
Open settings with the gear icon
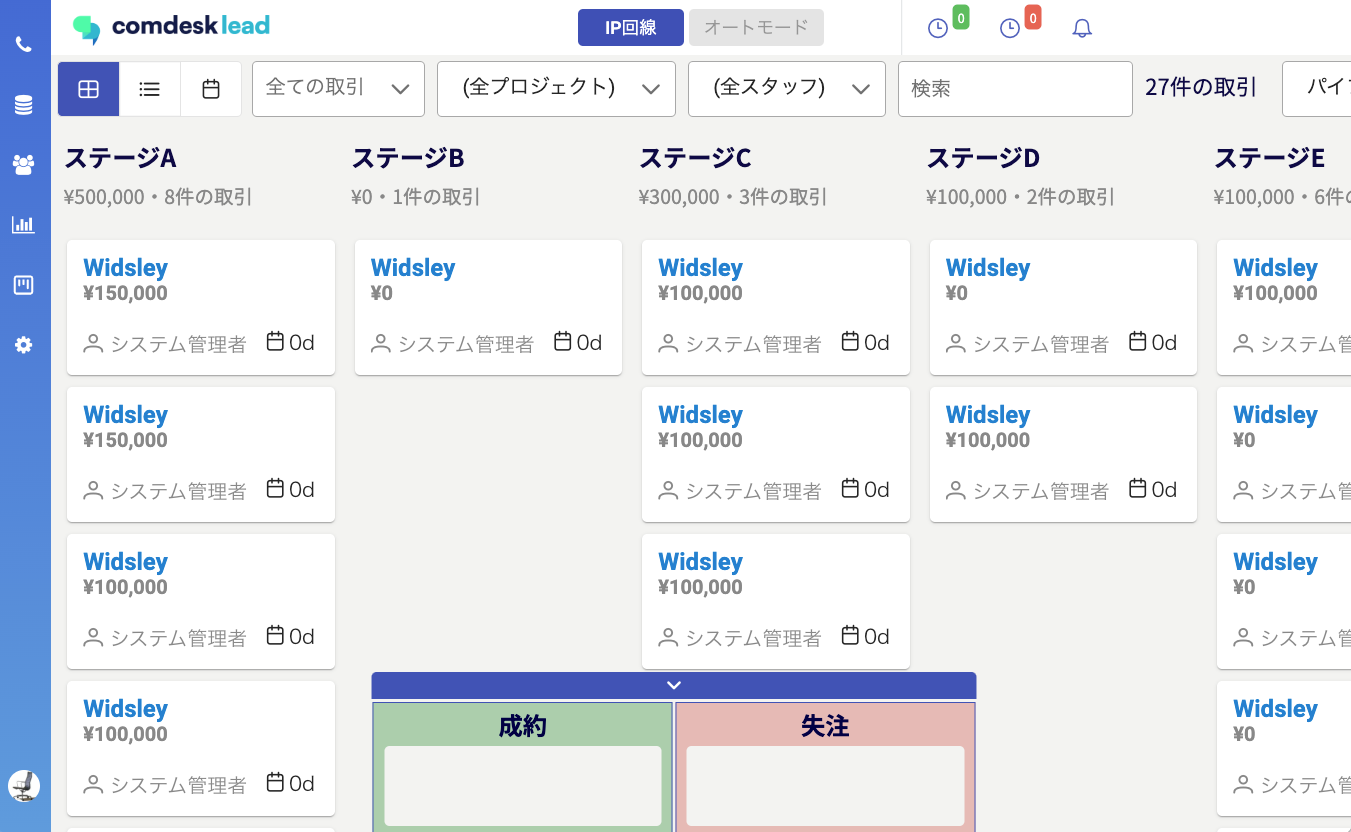pos(24,344)
